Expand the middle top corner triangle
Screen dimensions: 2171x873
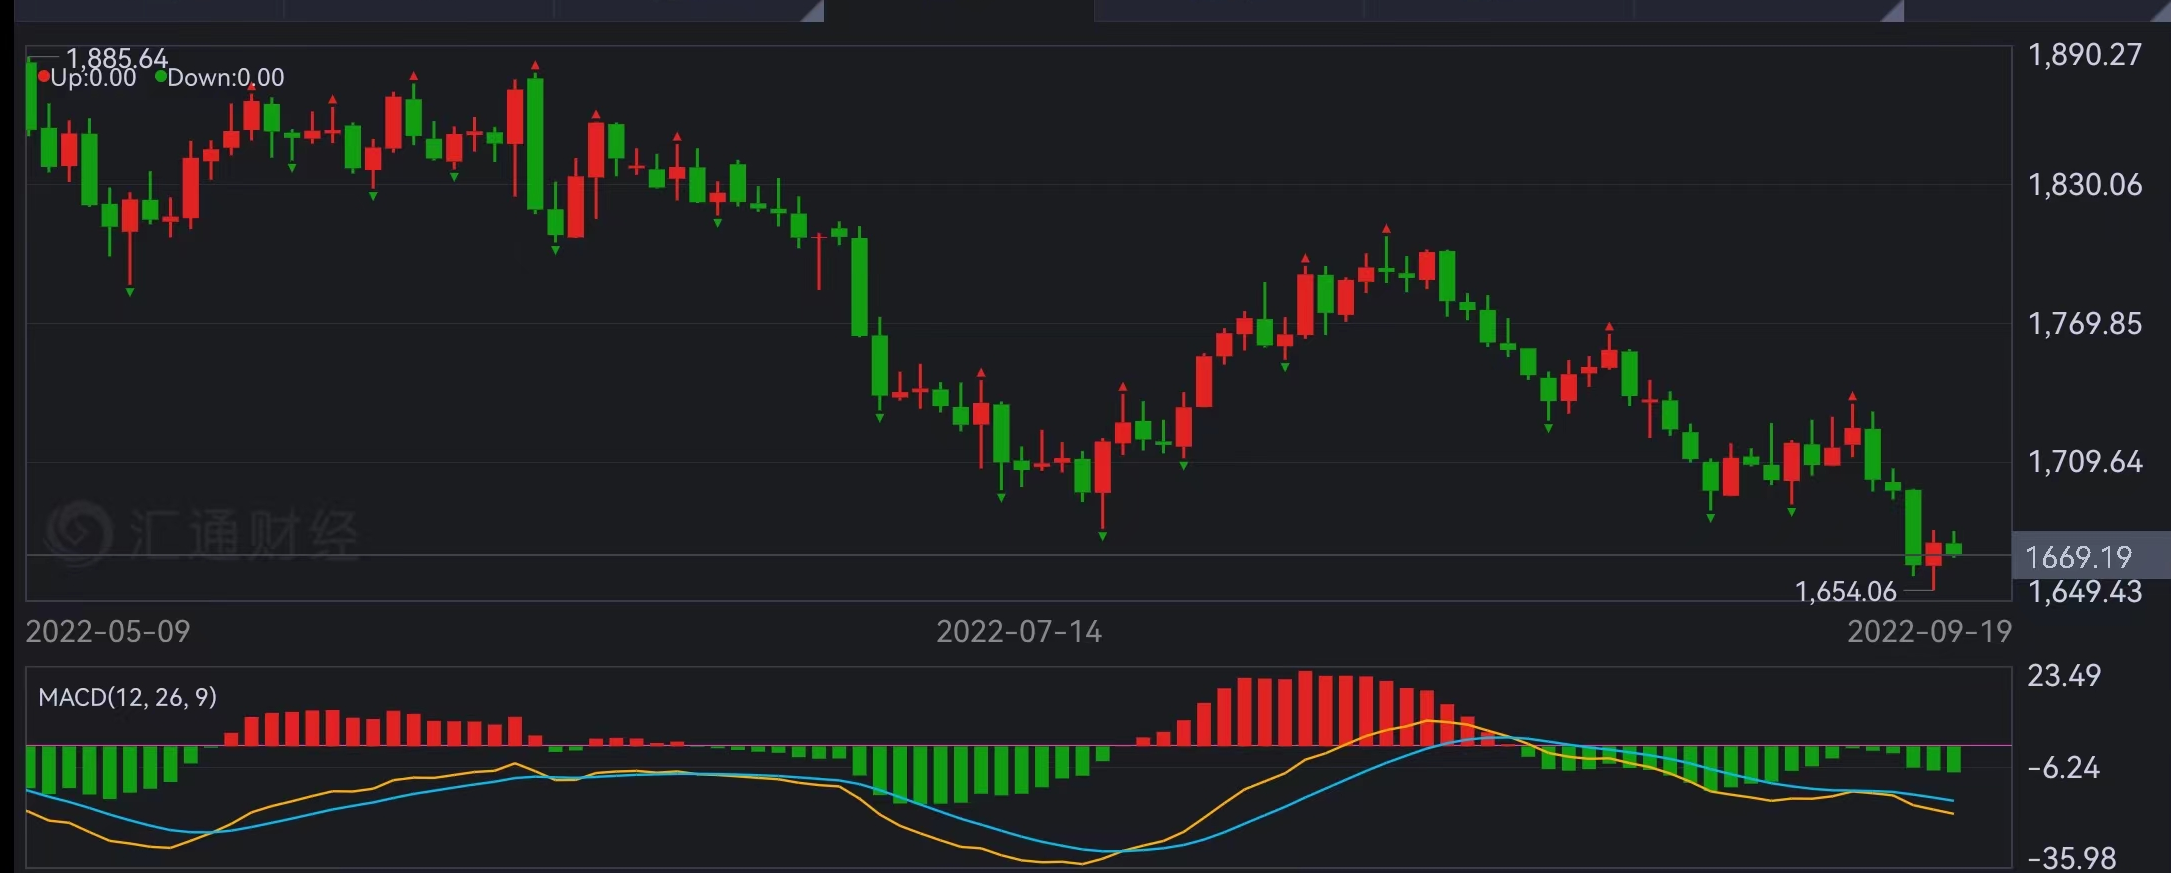[x=1892, y=12]
